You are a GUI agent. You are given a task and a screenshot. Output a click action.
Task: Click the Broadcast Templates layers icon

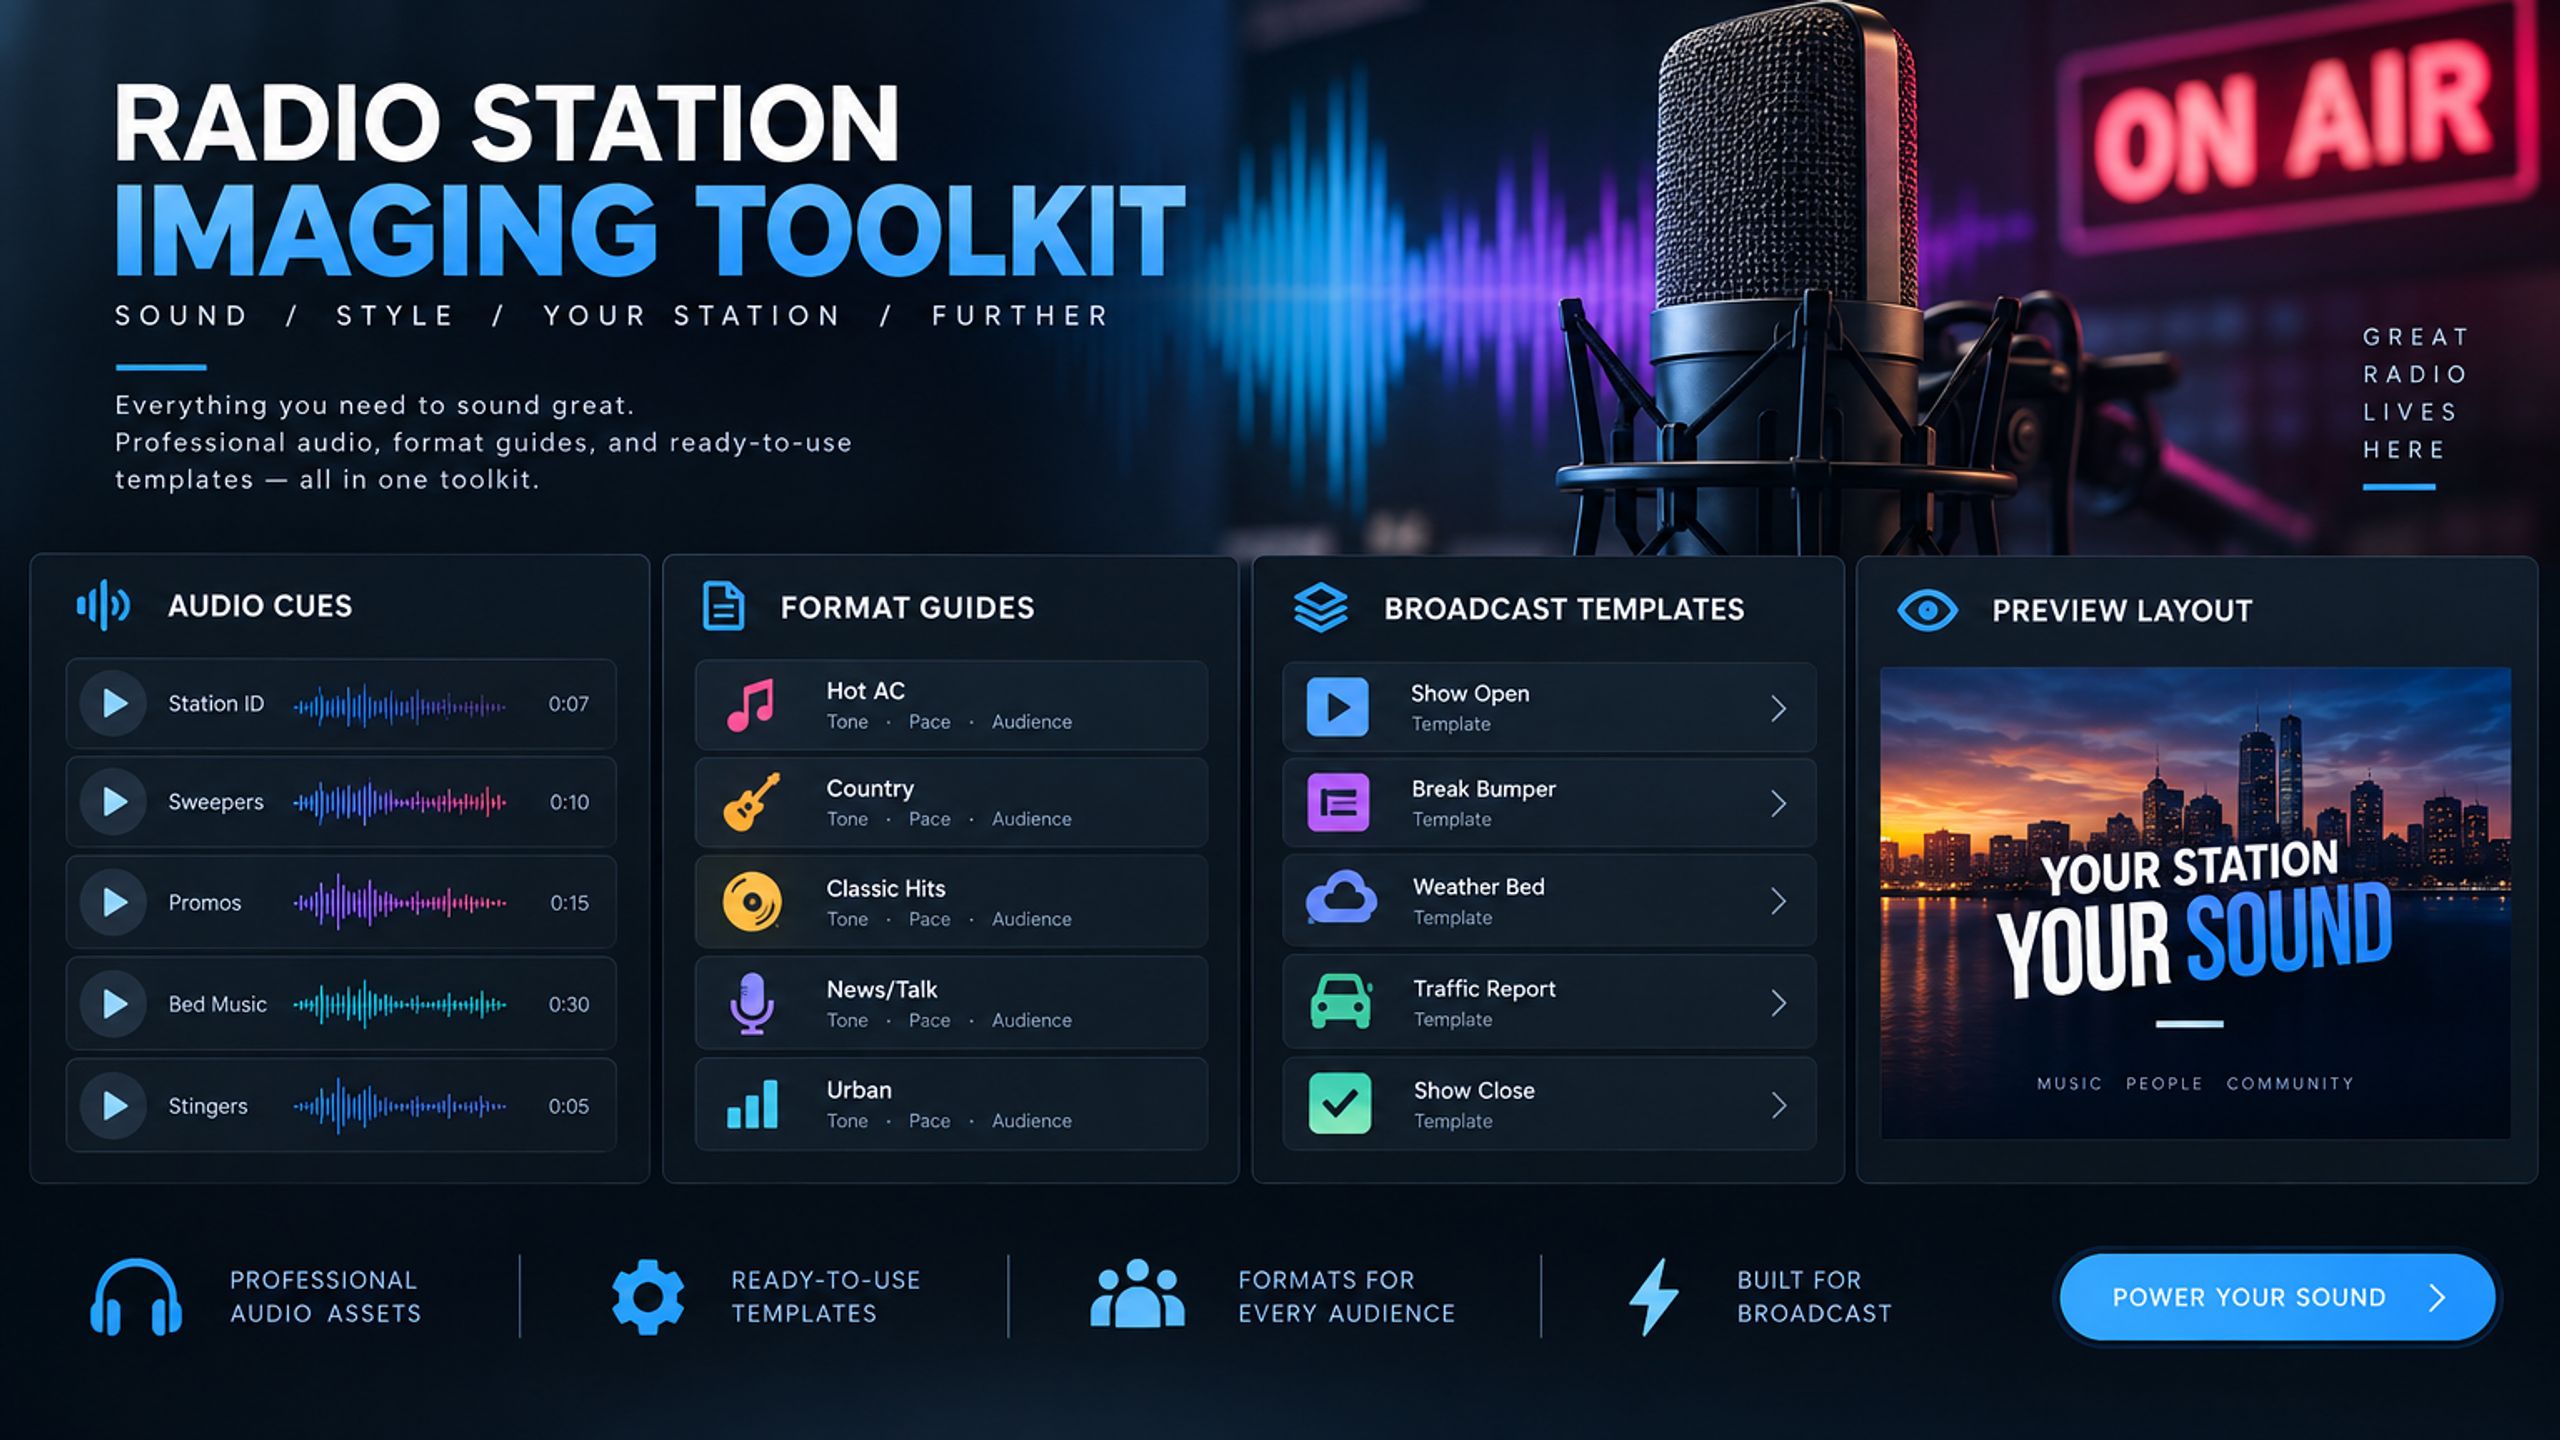tap(1320, 608)
